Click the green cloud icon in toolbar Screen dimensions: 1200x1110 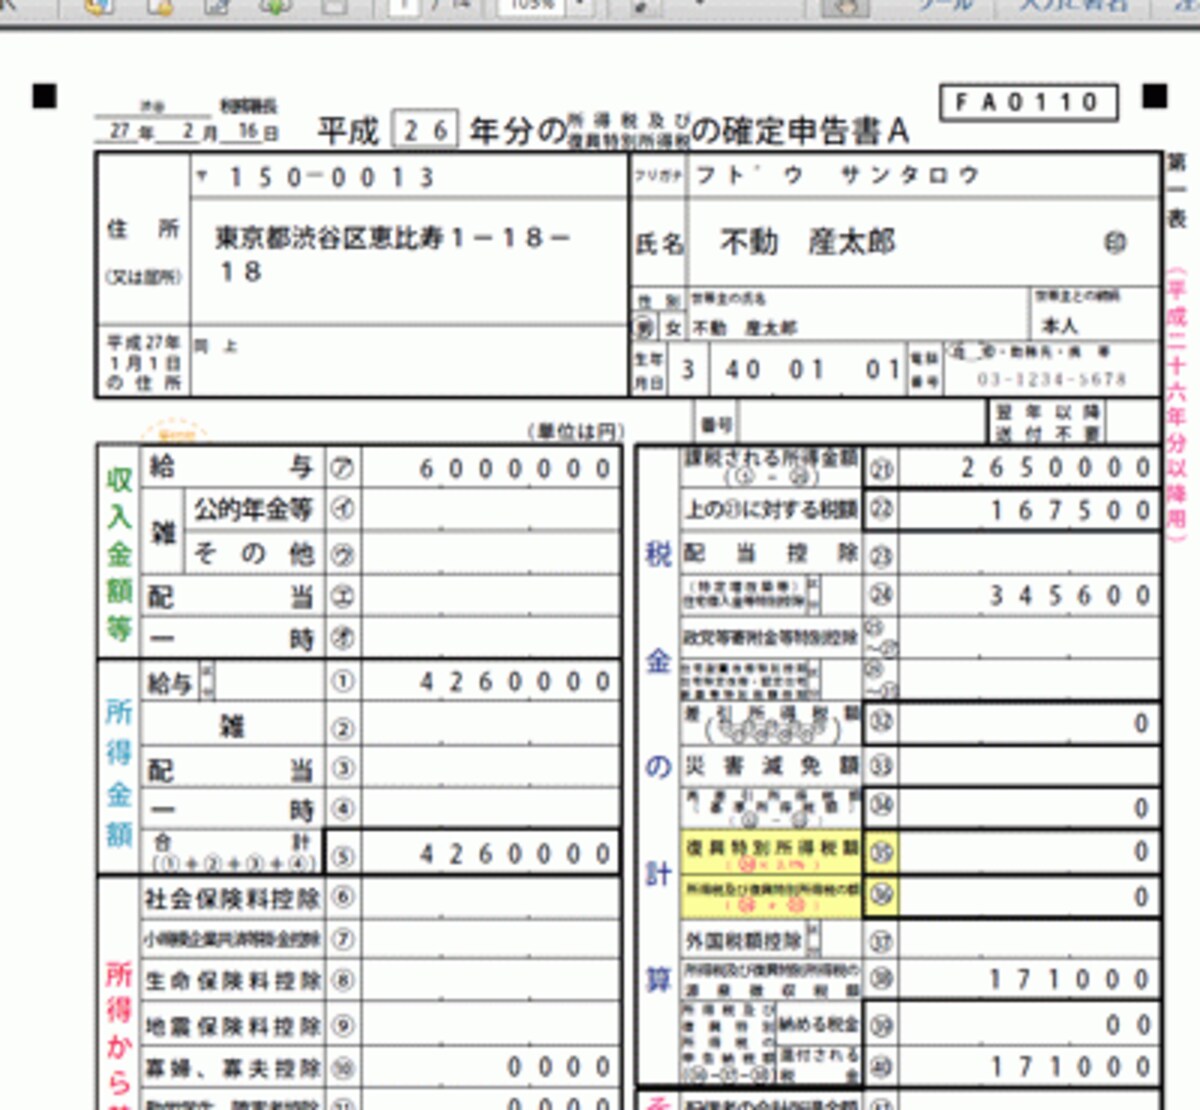point(275,6)
